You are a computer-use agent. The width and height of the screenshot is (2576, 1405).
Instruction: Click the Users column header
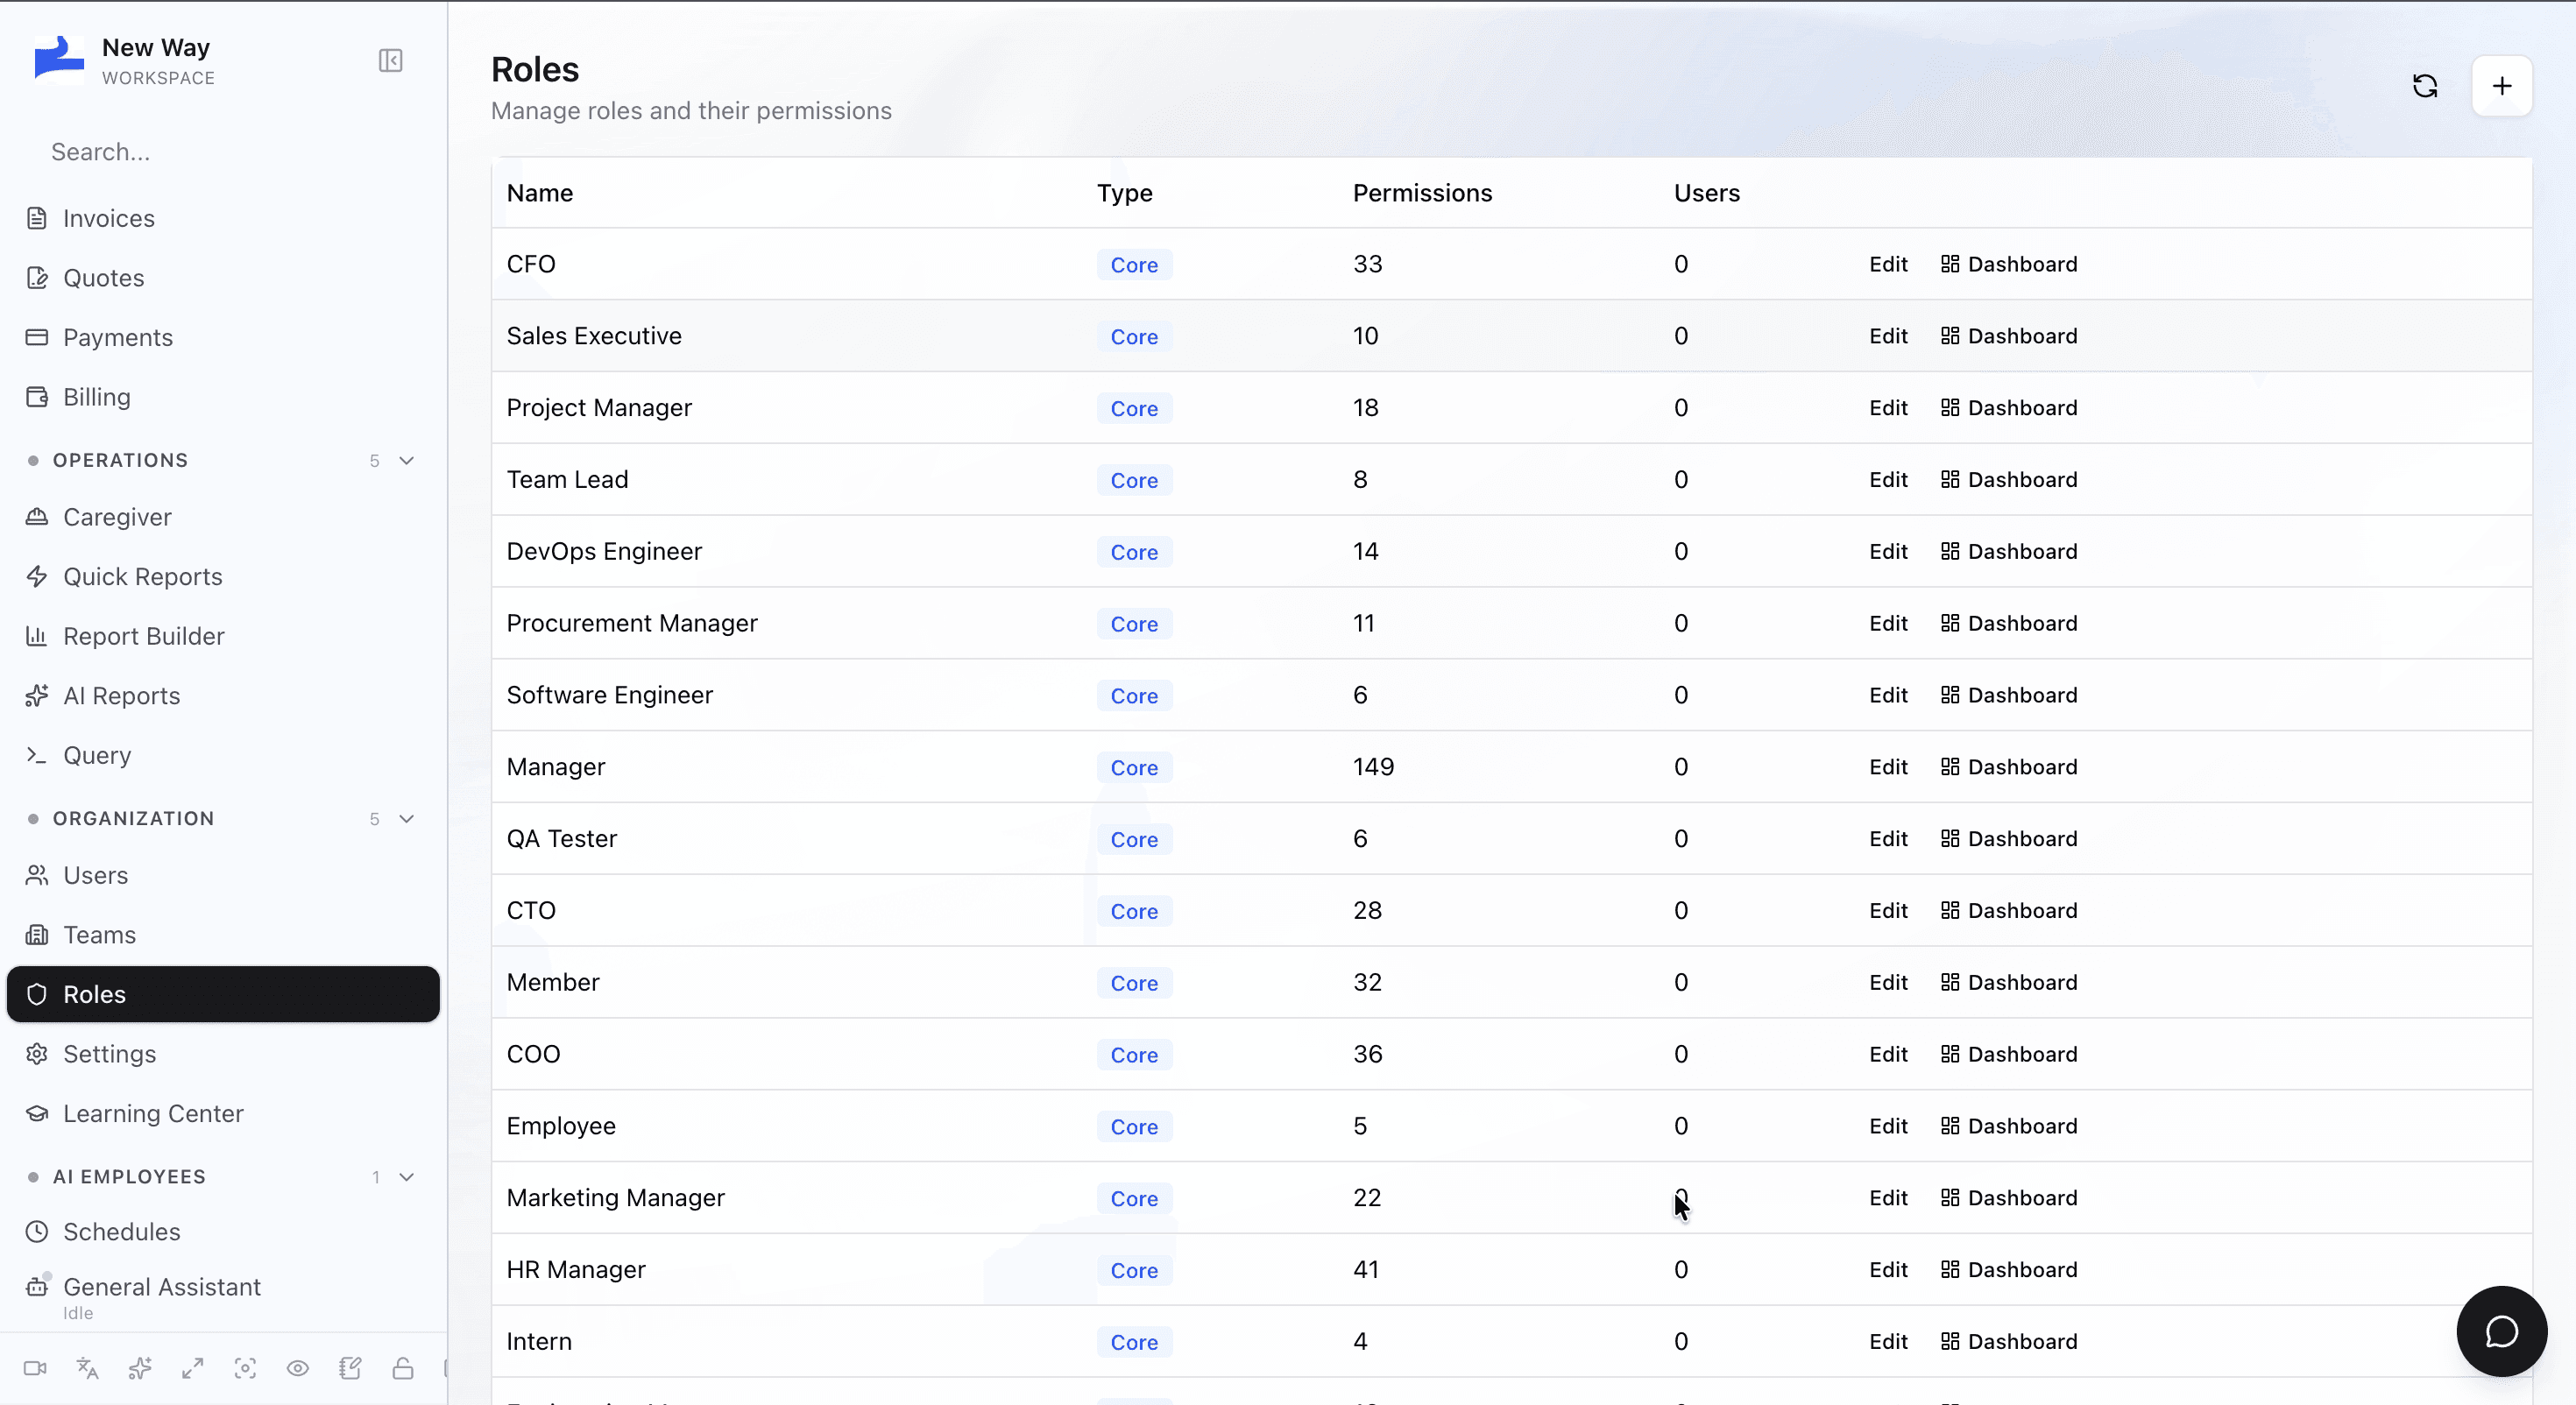click(x=1707, y=193)
